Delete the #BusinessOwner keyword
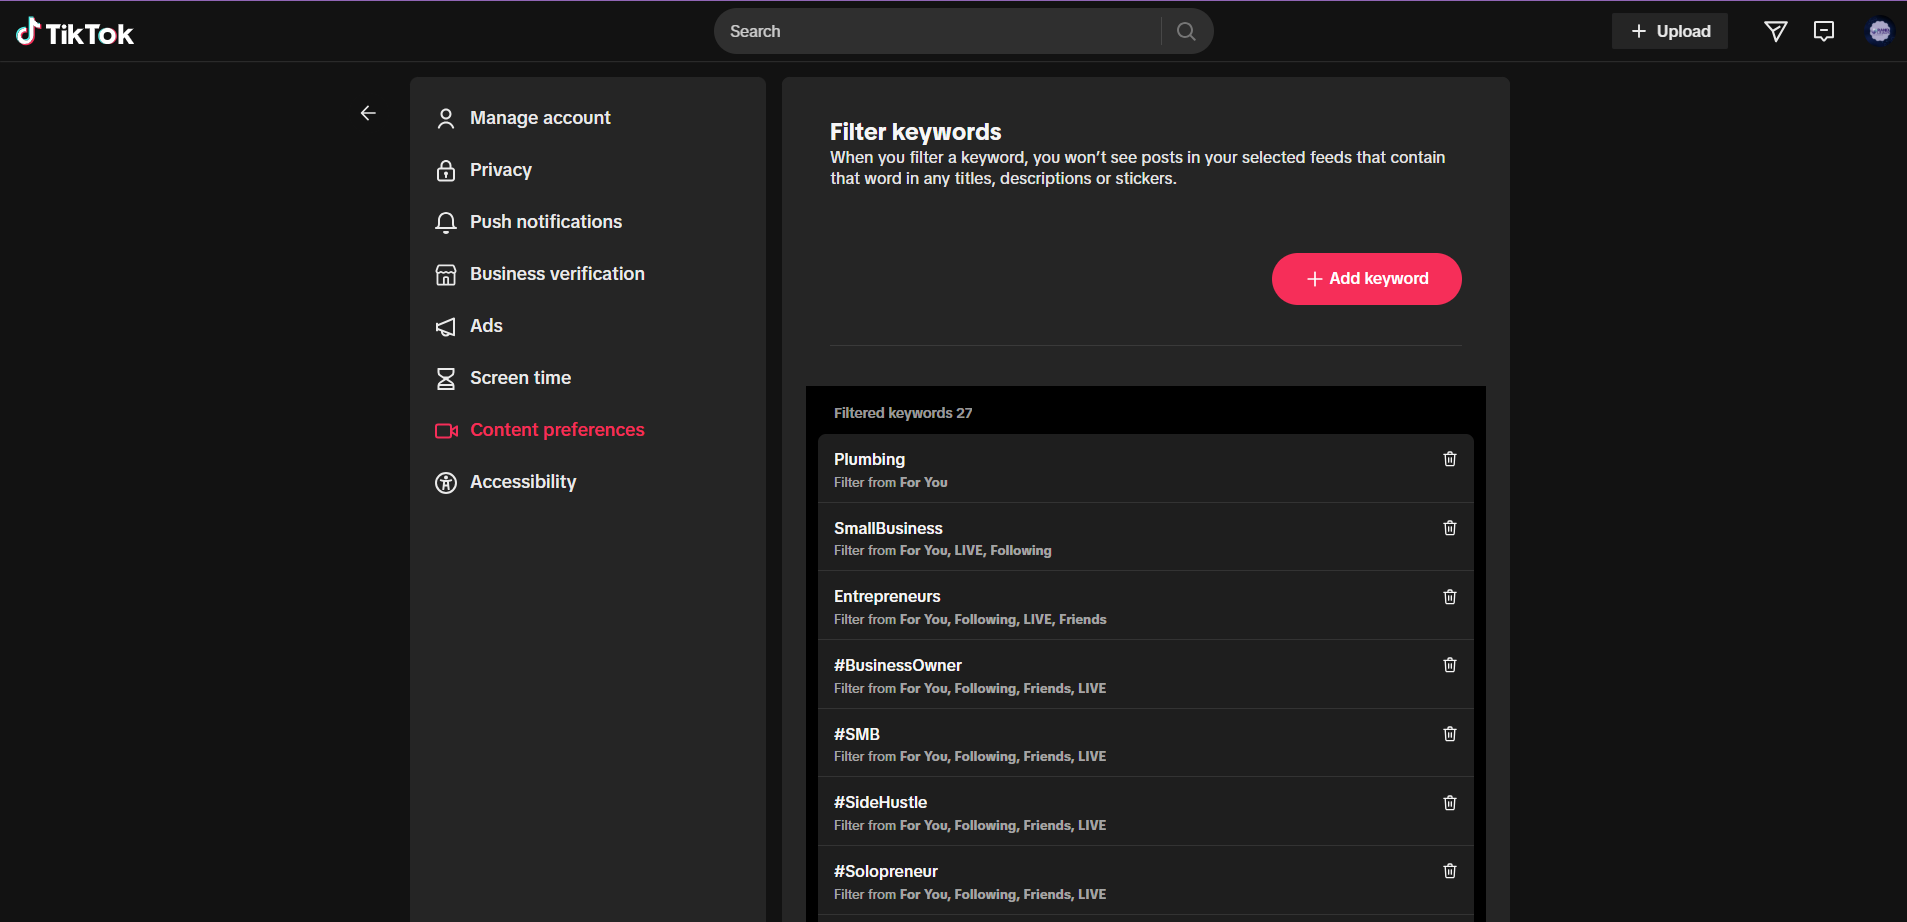 (x=1450, y=665)
